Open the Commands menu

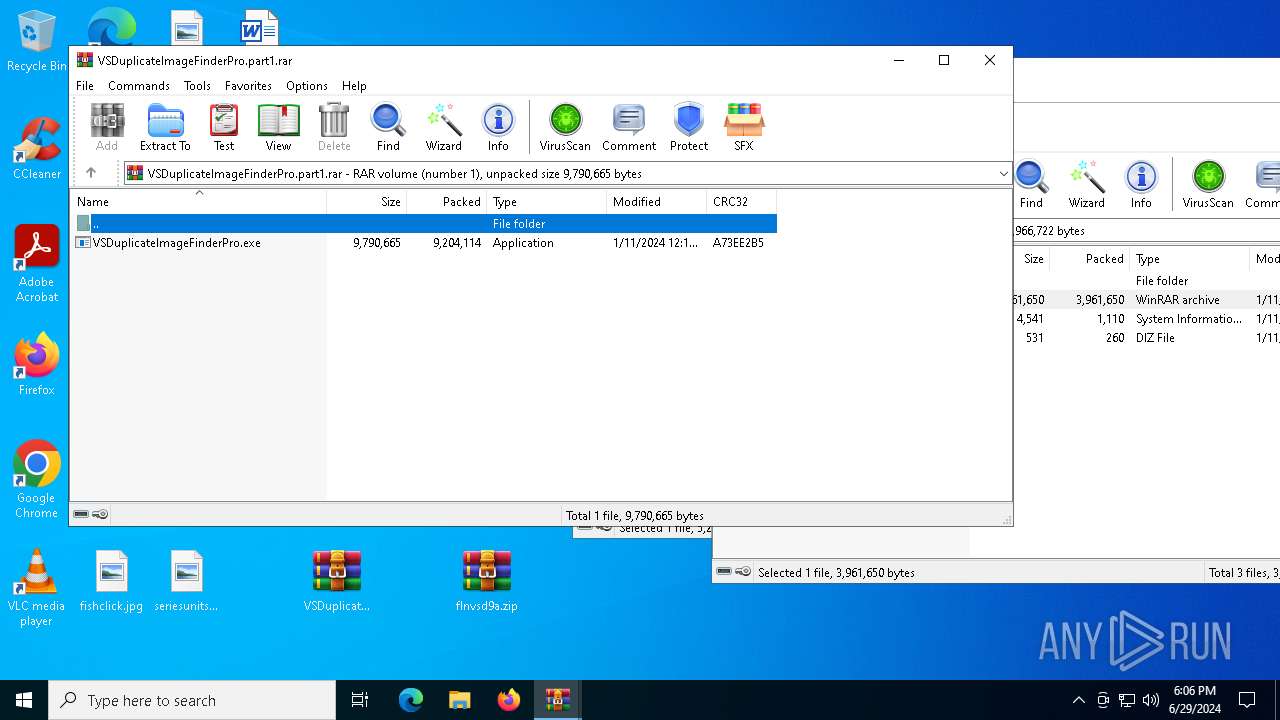click(139, 86)
